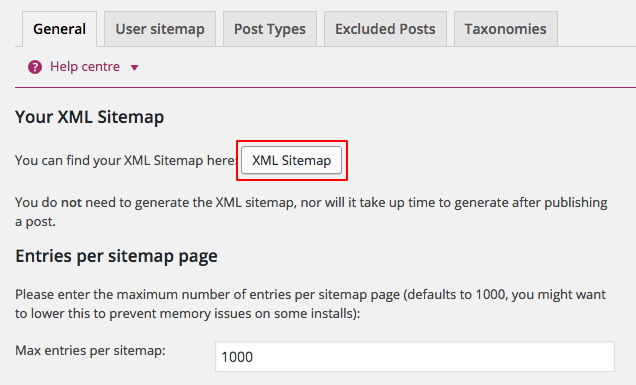Open the XML Sitemap button

[291, 160]
